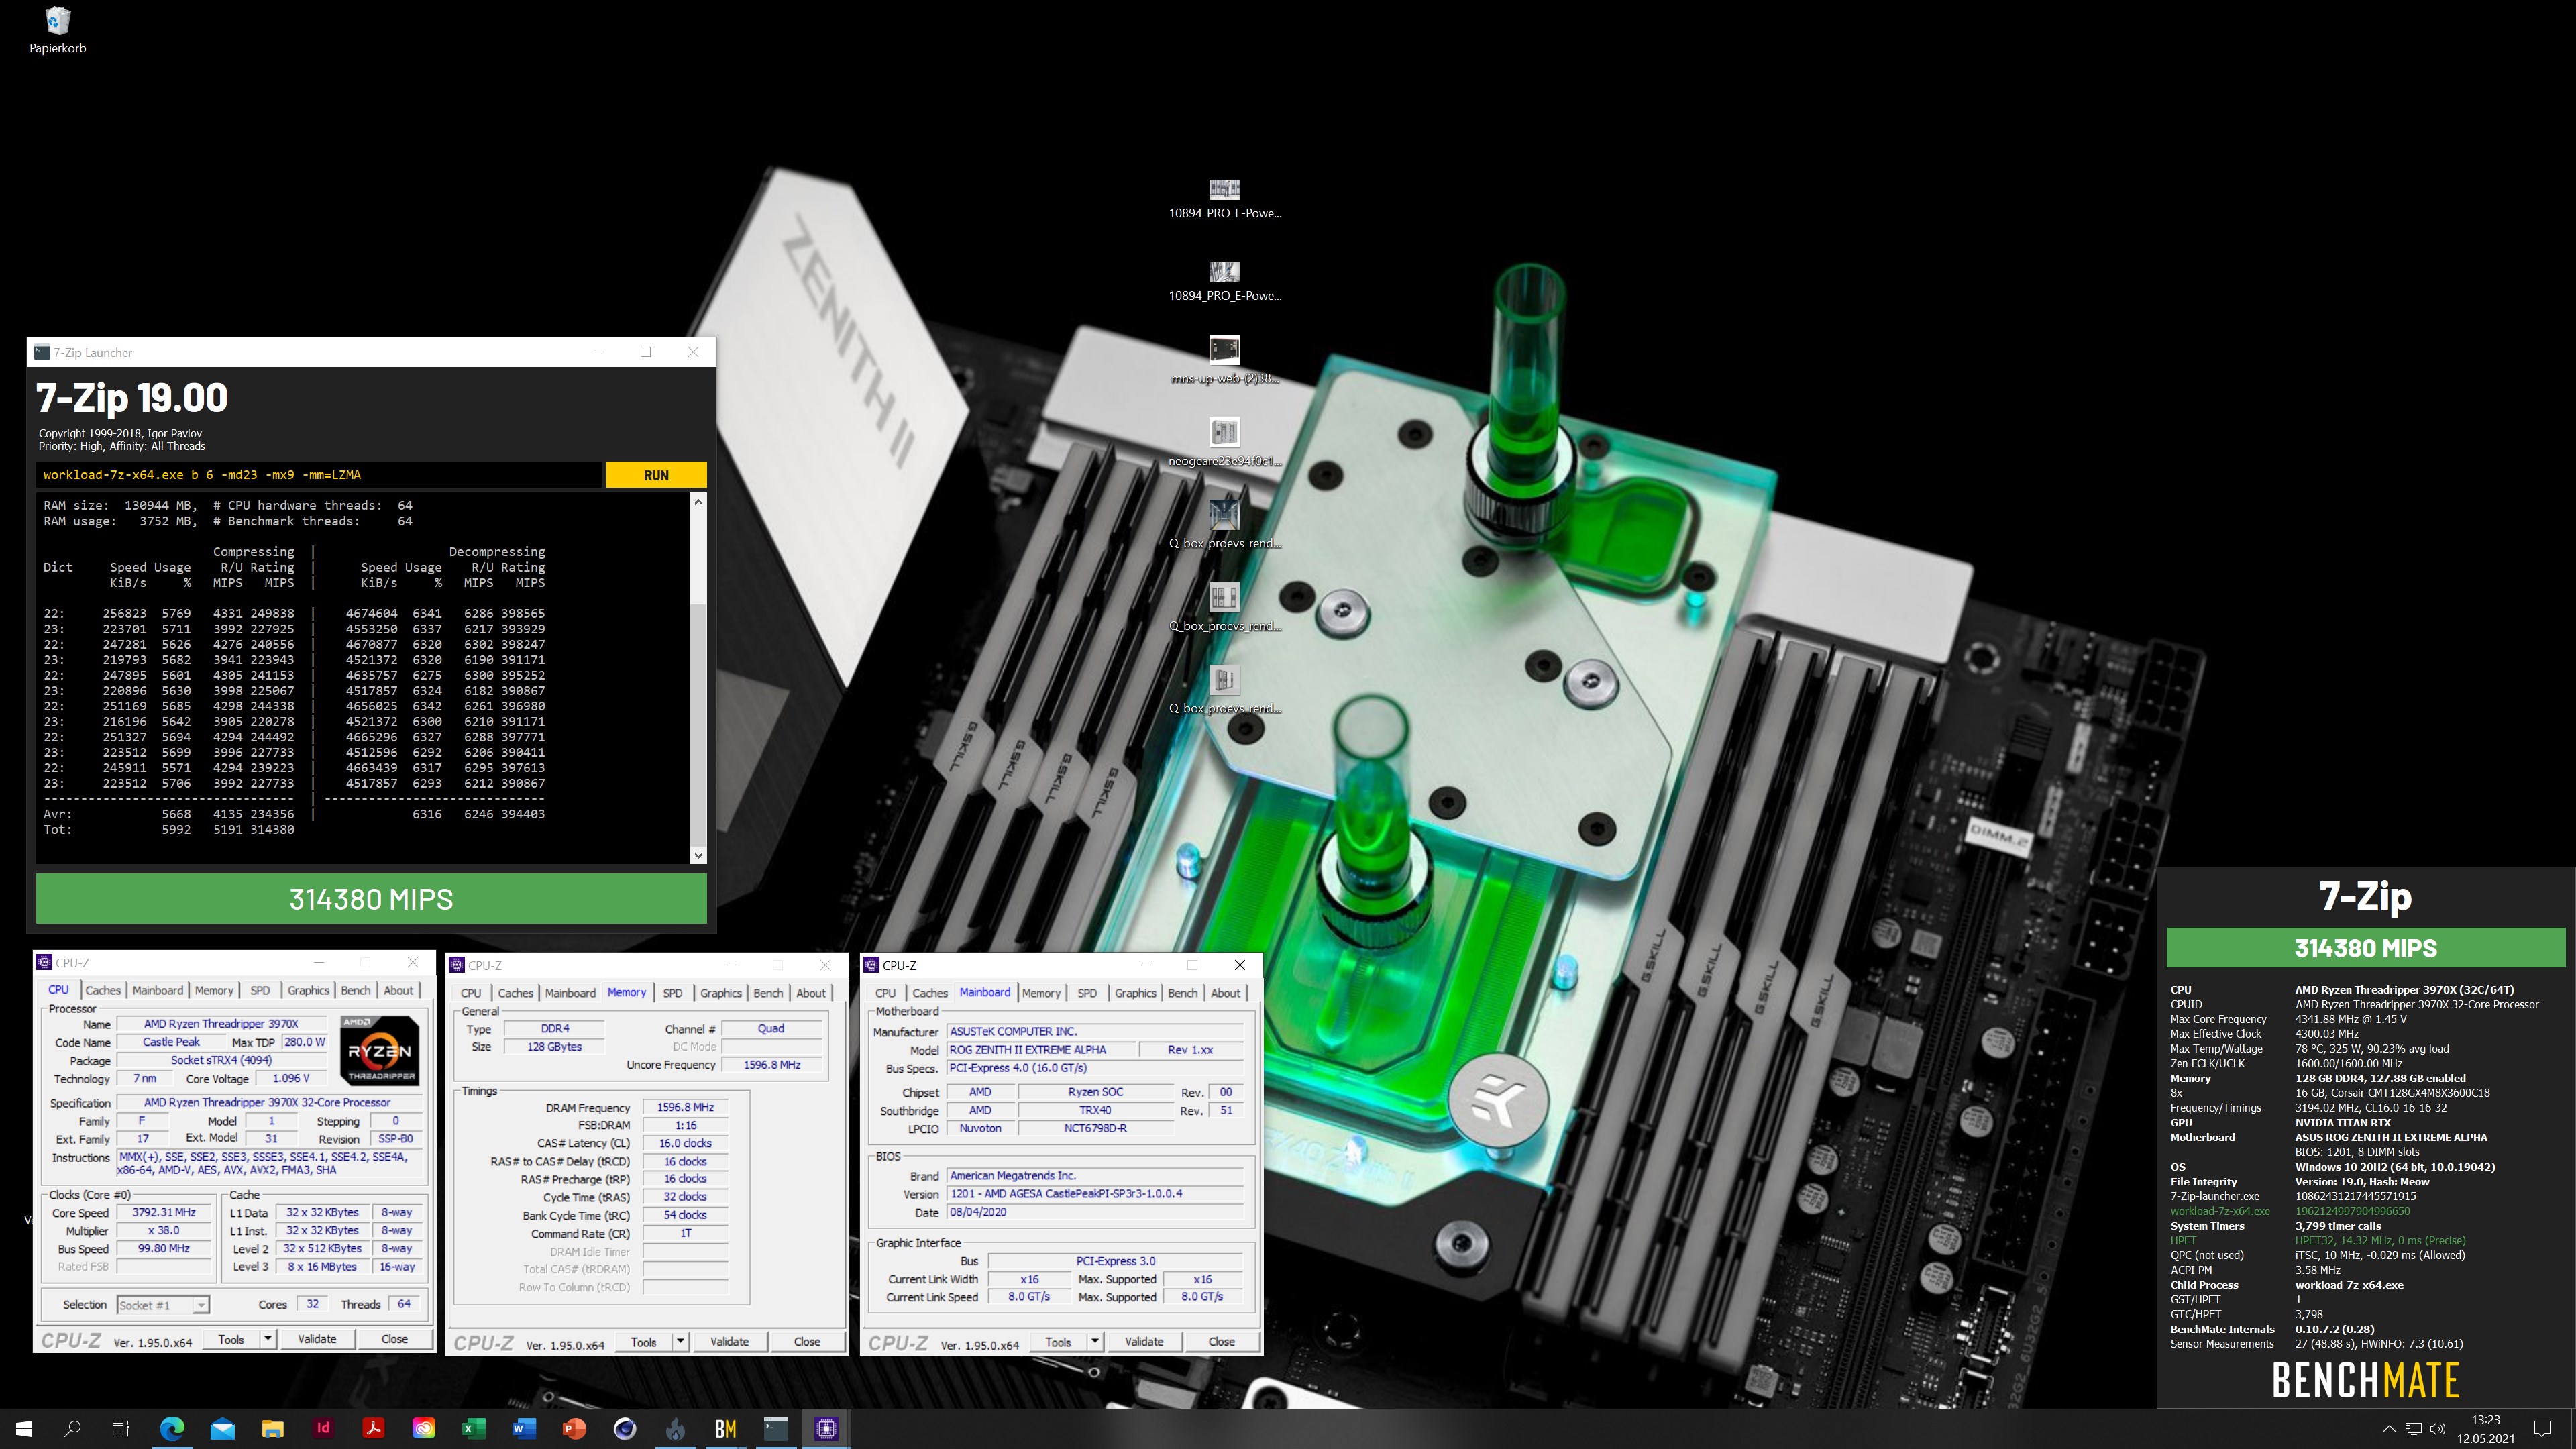Open Mainboard tab in left CPU-Z window

[x=158, y=990]
